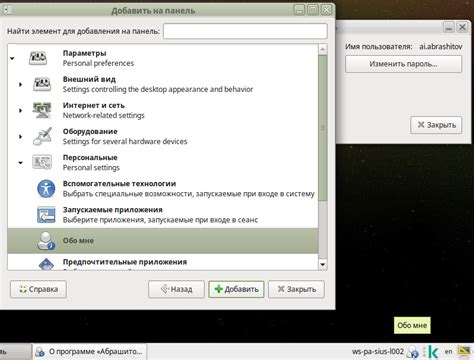Go back with the Назад button
The image size is (474, 360).
pos(176,289)
